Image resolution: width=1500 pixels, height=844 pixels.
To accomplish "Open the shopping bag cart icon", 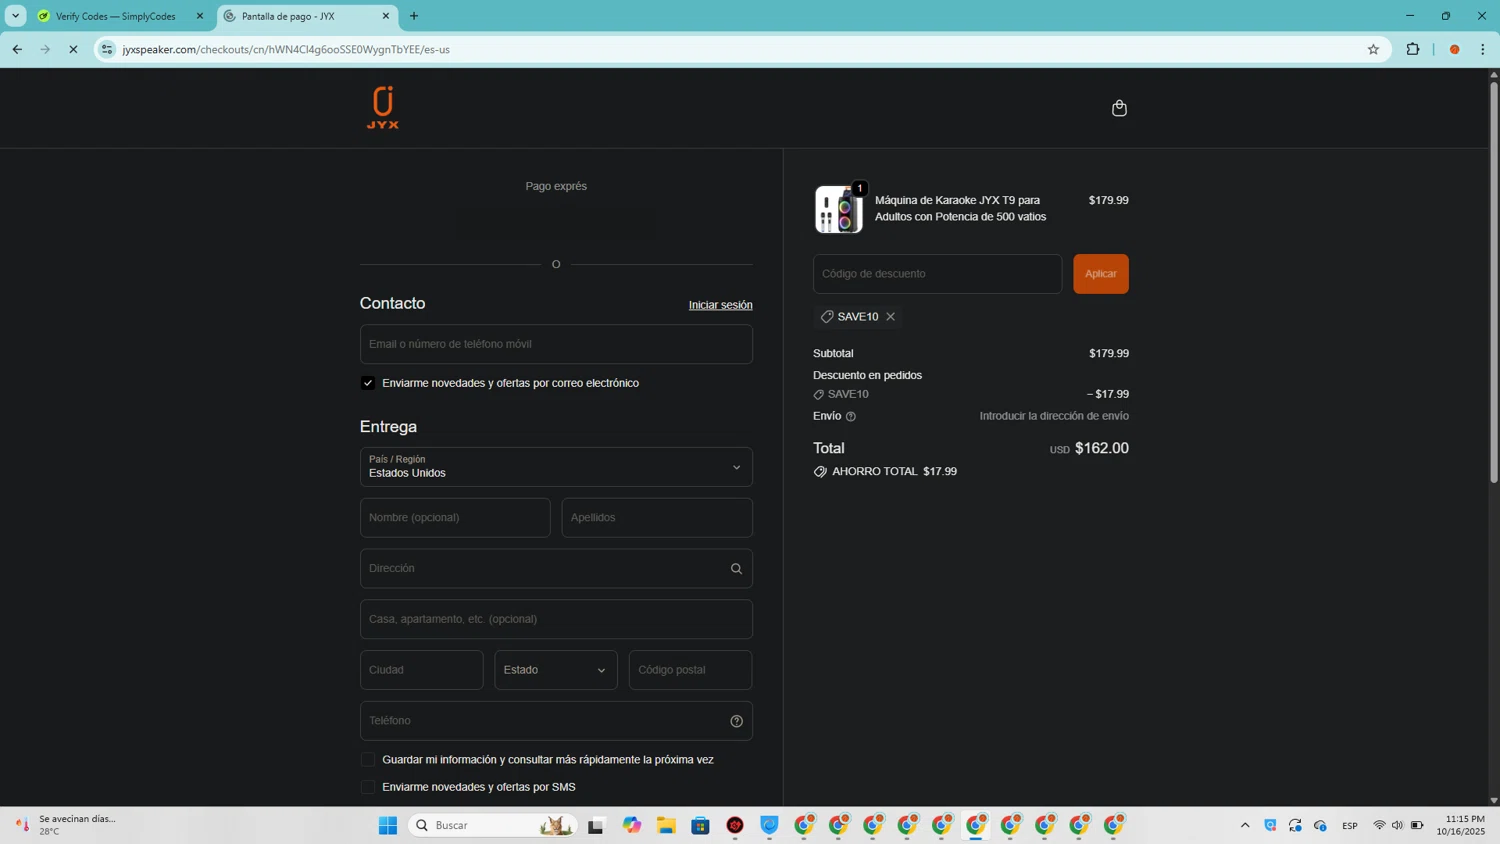I will coord(1119,108).
